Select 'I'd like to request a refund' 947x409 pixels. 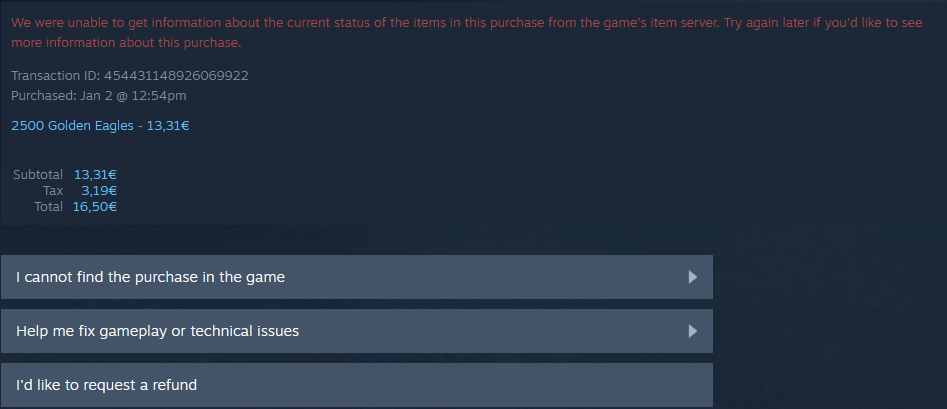click(107, 385)
